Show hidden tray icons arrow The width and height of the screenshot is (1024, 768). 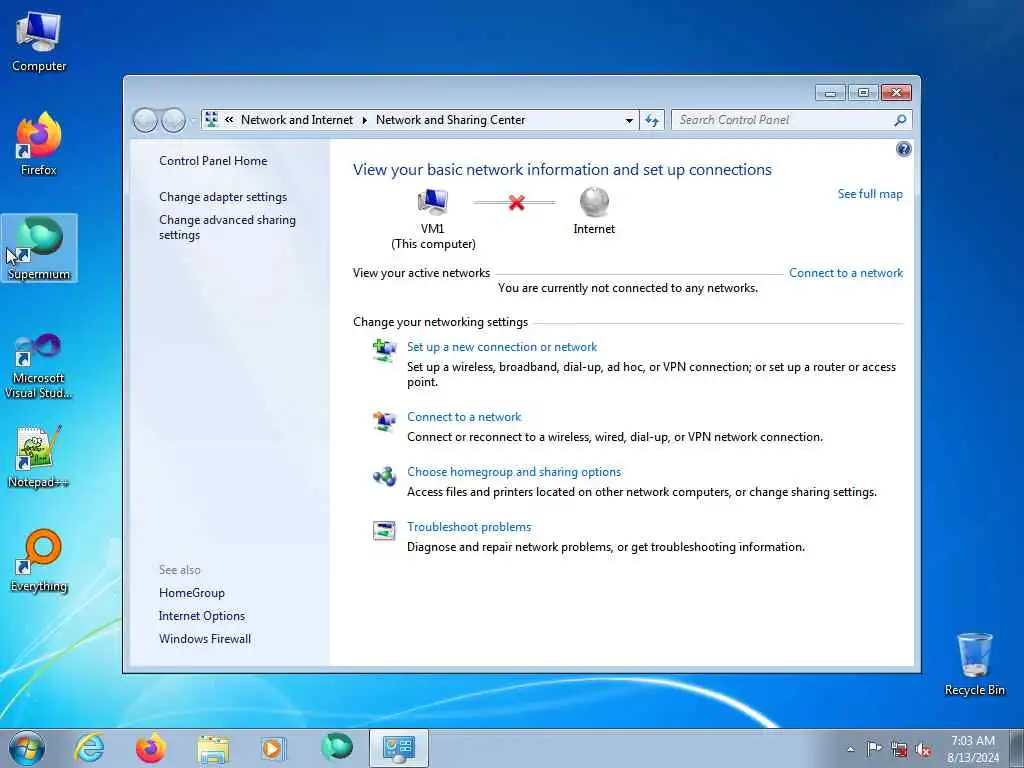[x=850, y=749]
